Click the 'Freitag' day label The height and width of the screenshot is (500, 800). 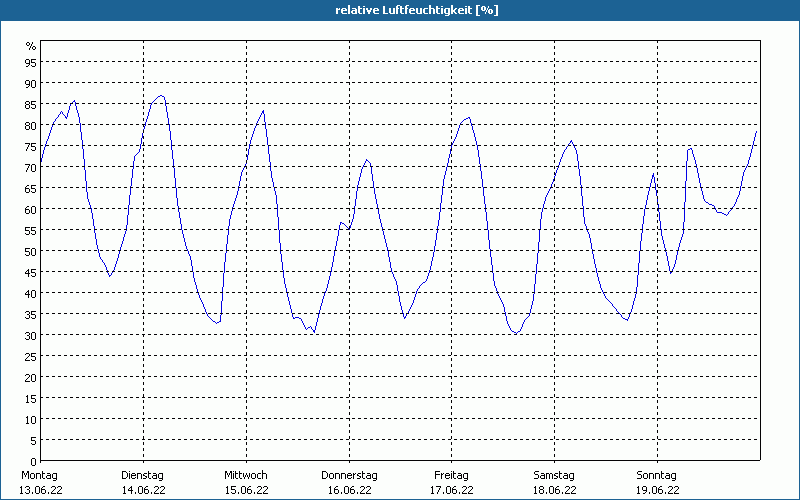(x=451, y=476)
